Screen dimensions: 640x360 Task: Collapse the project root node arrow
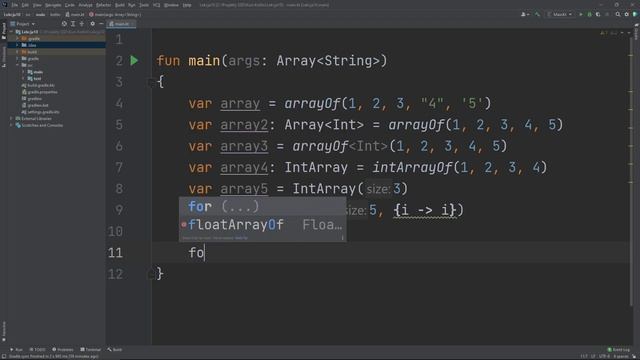(11, 32)
